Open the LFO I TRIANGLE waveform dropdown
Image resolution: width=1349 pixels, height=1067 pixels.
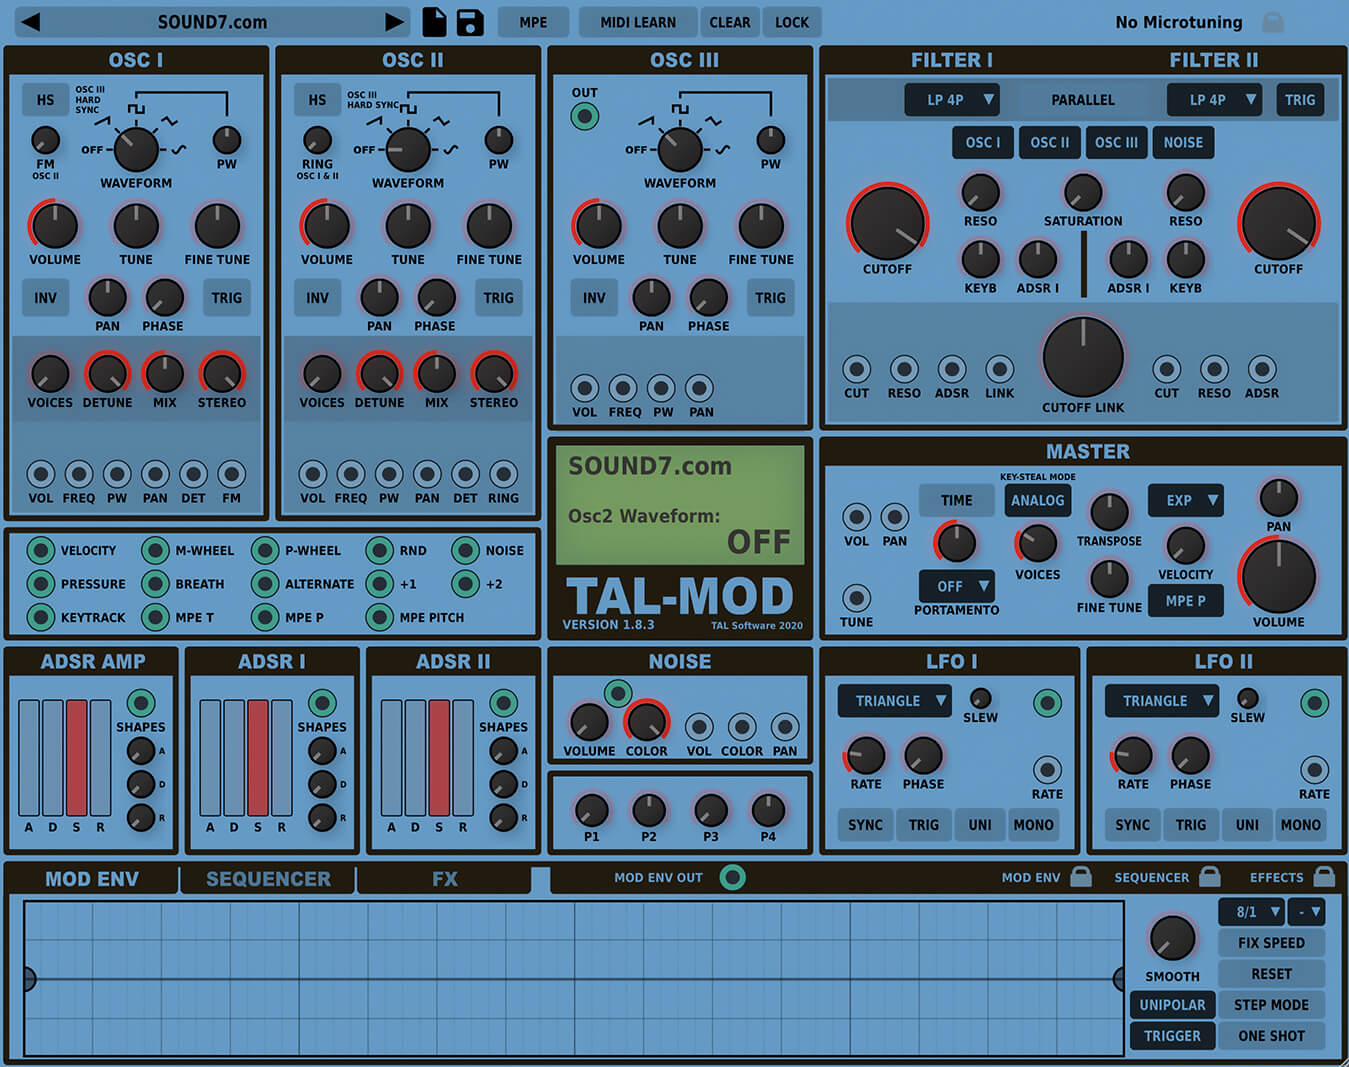(x=894, y=701)
